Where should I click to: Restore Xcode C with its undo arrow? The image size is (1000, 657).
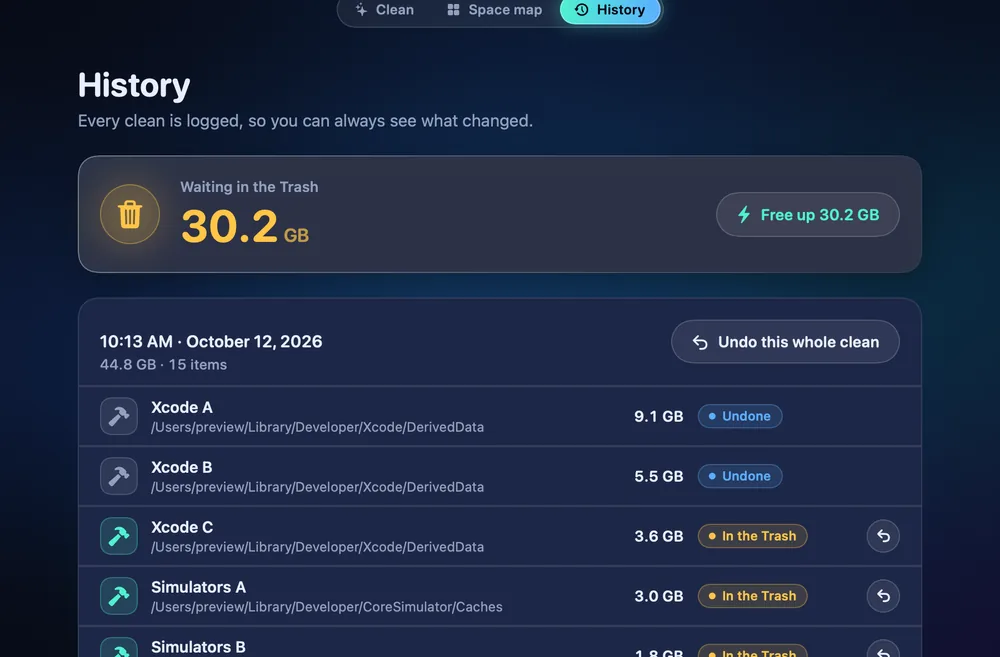[x=883, y=536]
